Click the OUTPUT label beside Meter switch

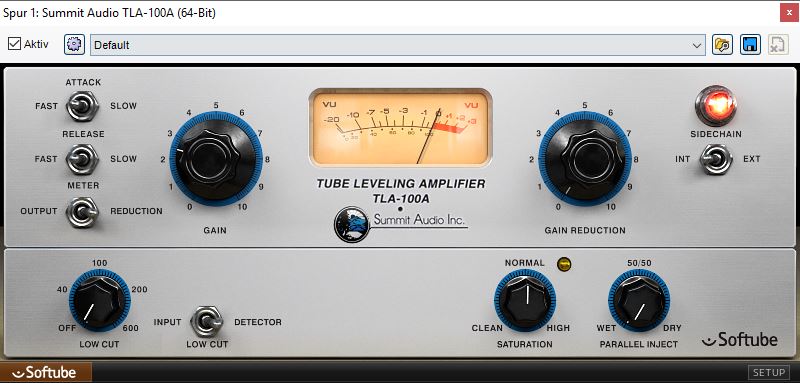click(39, 211)
